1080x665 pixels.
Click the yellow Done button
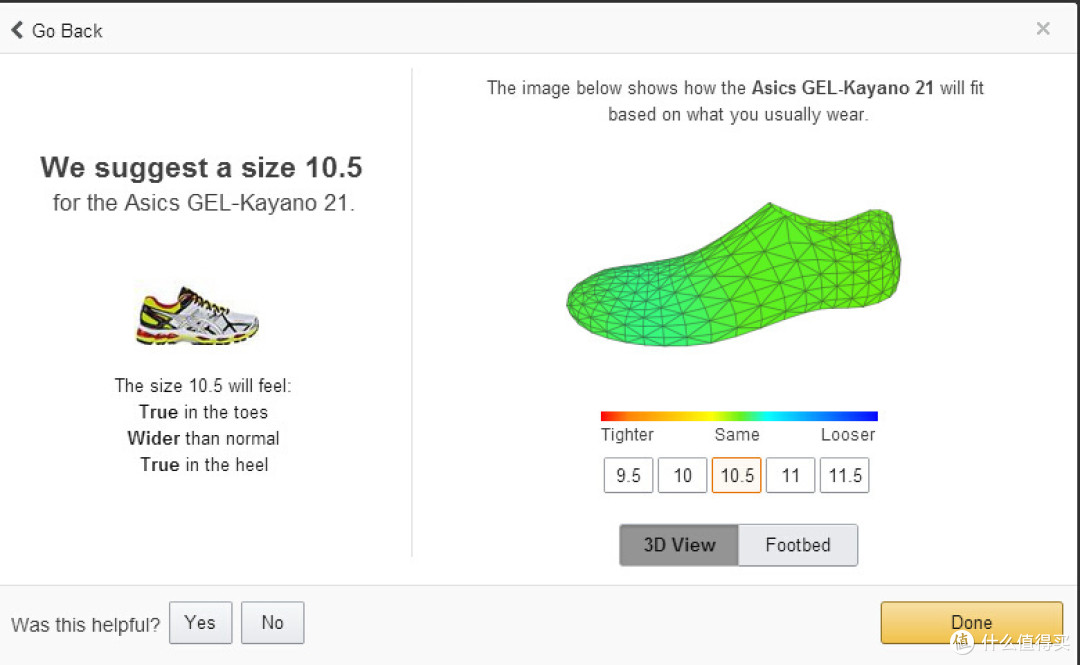pyautogui.click(x=971, y=622)
